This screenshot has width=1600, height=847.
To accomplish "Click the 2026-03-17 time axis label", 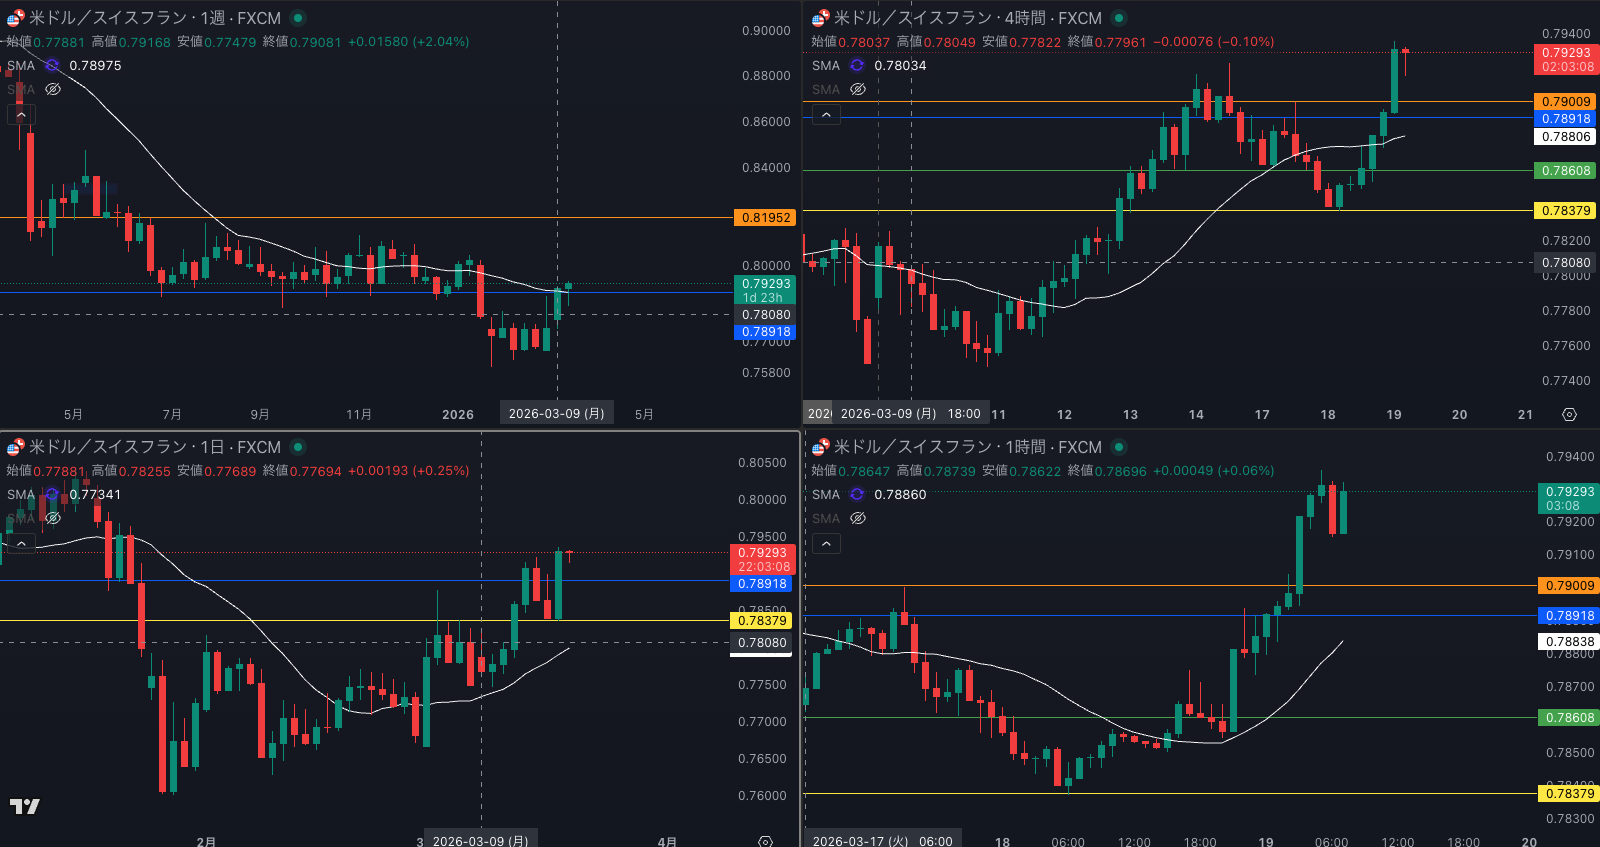I will tap(882, 841).
